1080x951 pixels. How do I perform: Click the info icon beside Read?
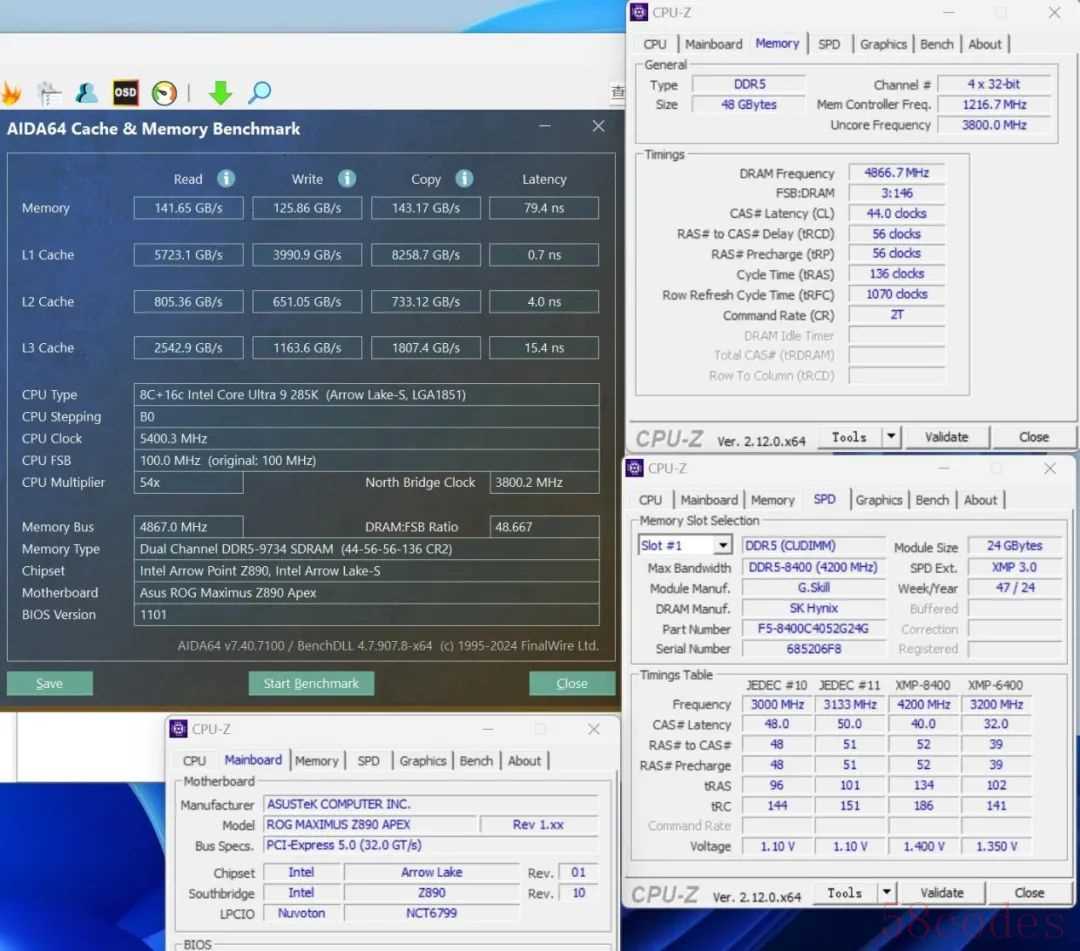pyautogui.click(x=226, y=179)
